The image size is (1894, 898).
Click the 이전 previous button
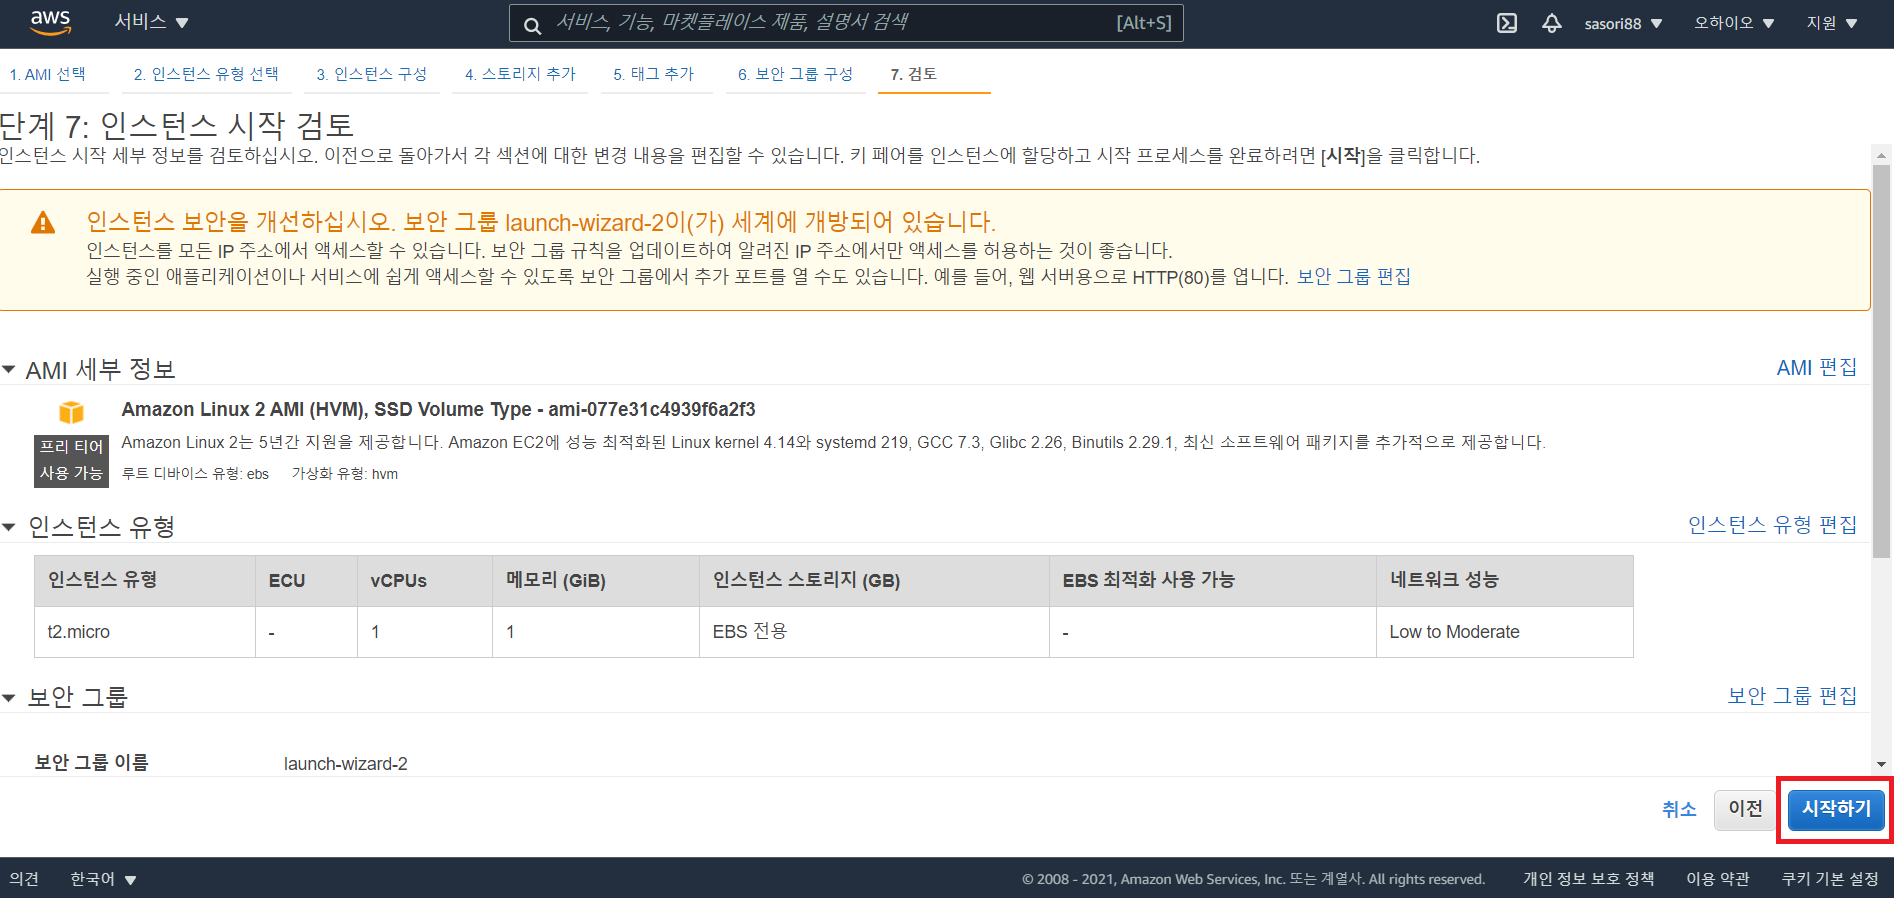click(1745, 809)
